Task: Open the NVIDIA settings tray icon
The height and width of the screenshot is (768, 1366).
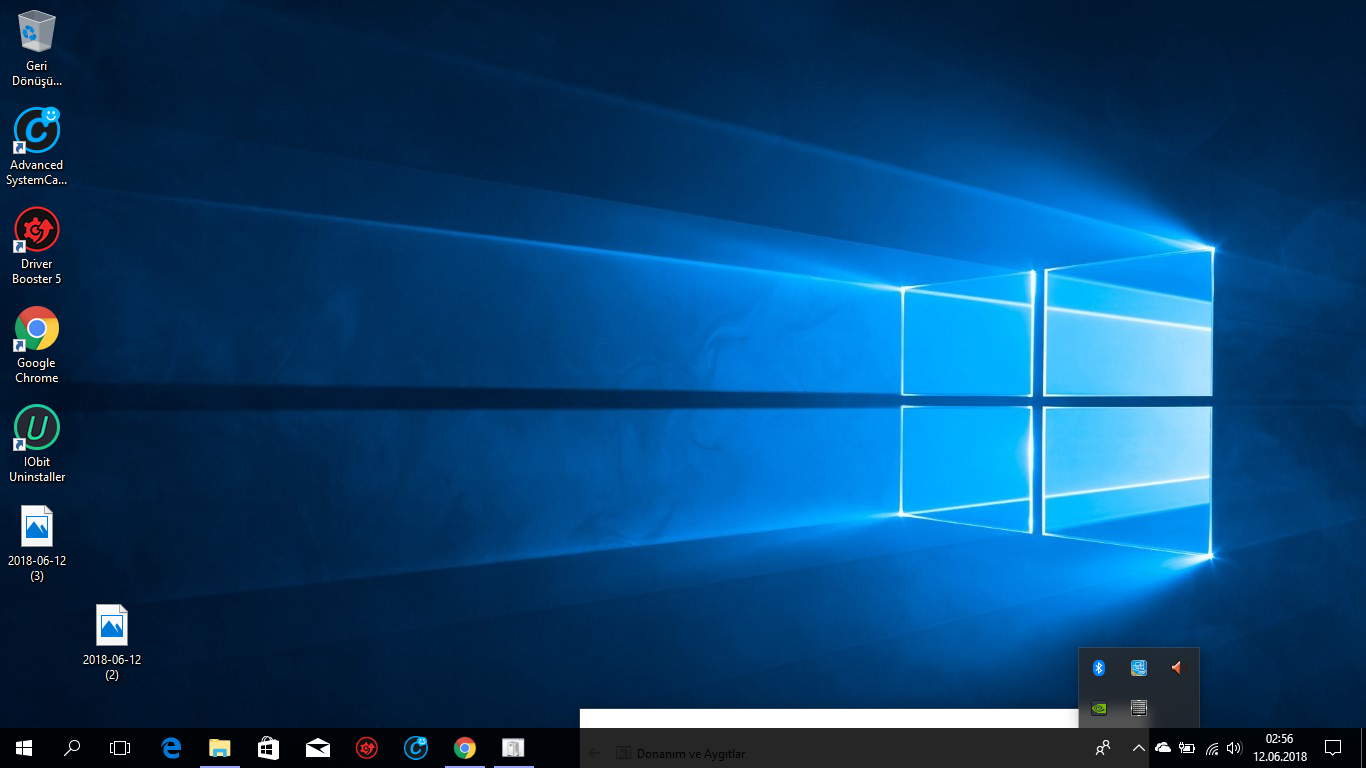Action: (1099, 708)
